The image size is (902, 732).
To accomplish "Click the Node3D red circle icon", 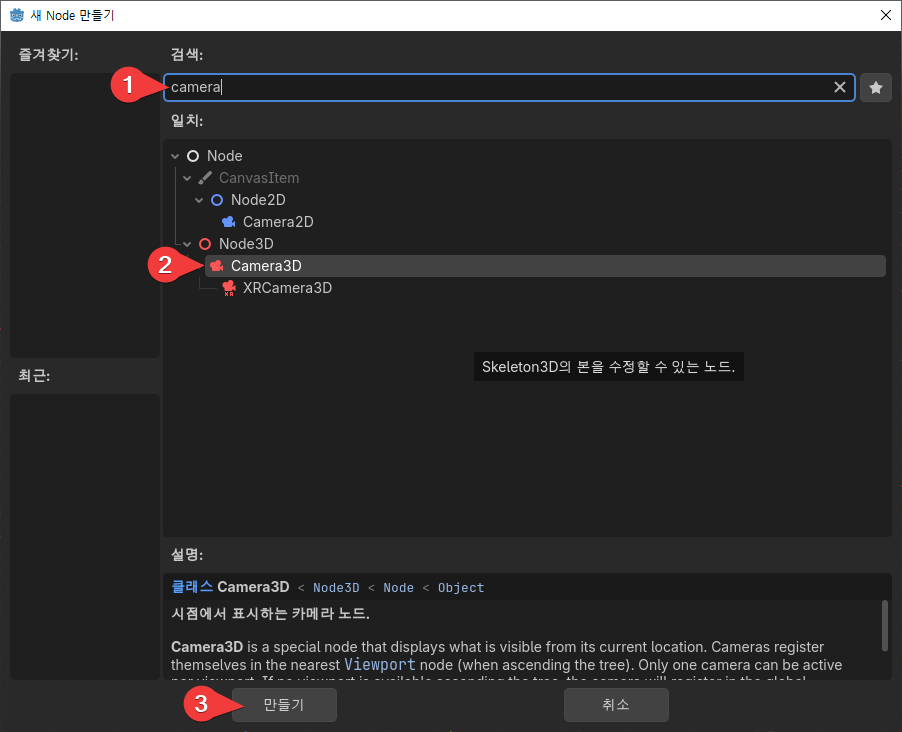I will point(205,244).
